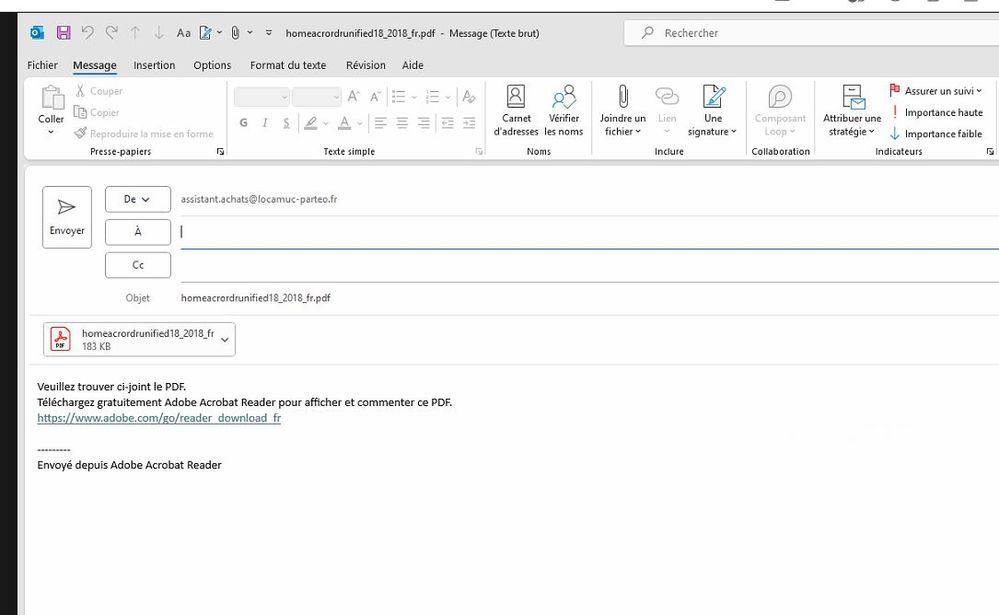Open font color dropdown arrow
The image size is (999, 615).
click(359, 123)
